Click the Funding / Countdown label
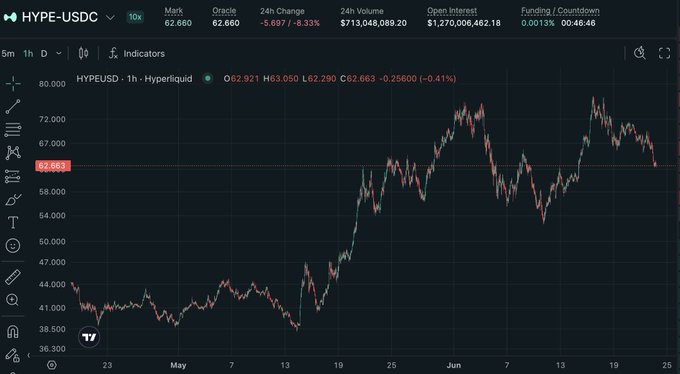Screen dimensions: 680x374 [x=560, y=11]
